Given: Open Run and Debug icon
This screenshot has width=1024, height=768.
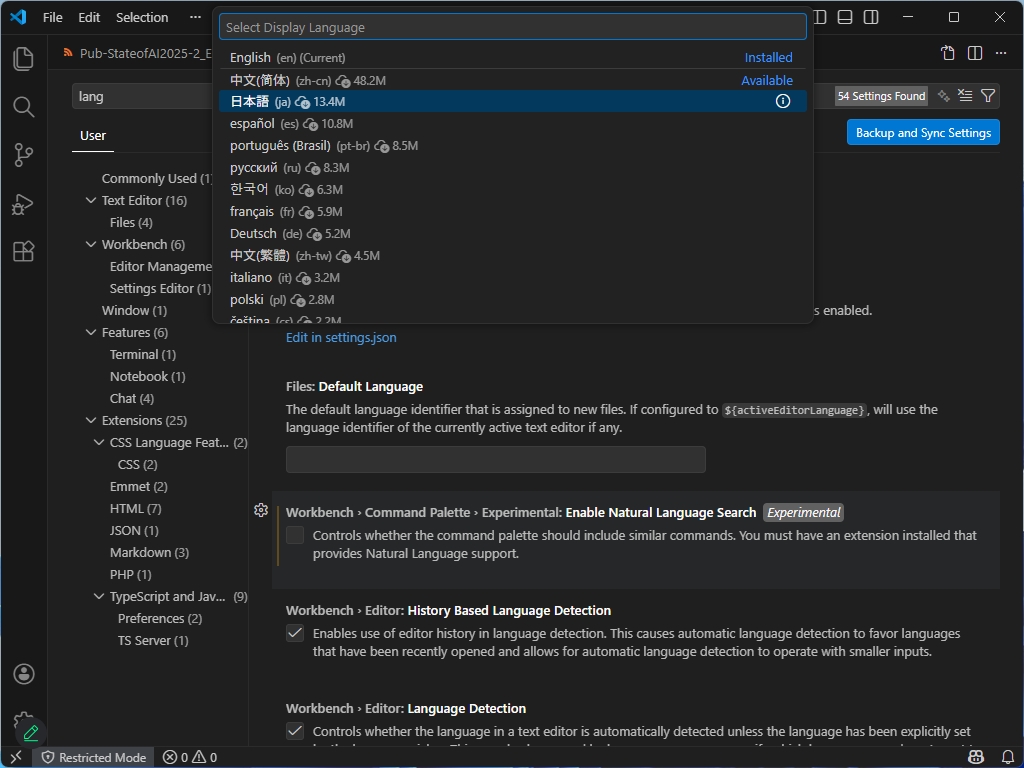Looking at the screenshot, I should click(x=22, y=204).
